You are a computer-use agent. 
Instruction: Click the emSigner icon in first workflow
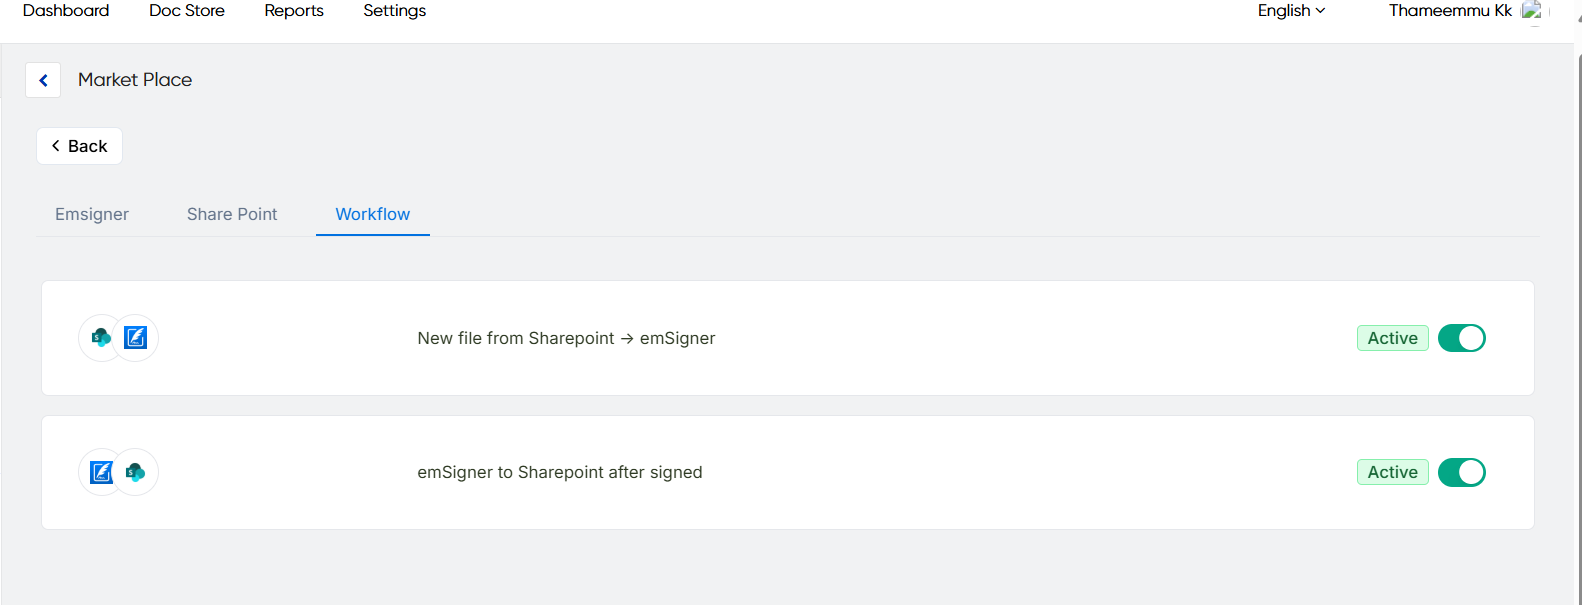point(136,338)
